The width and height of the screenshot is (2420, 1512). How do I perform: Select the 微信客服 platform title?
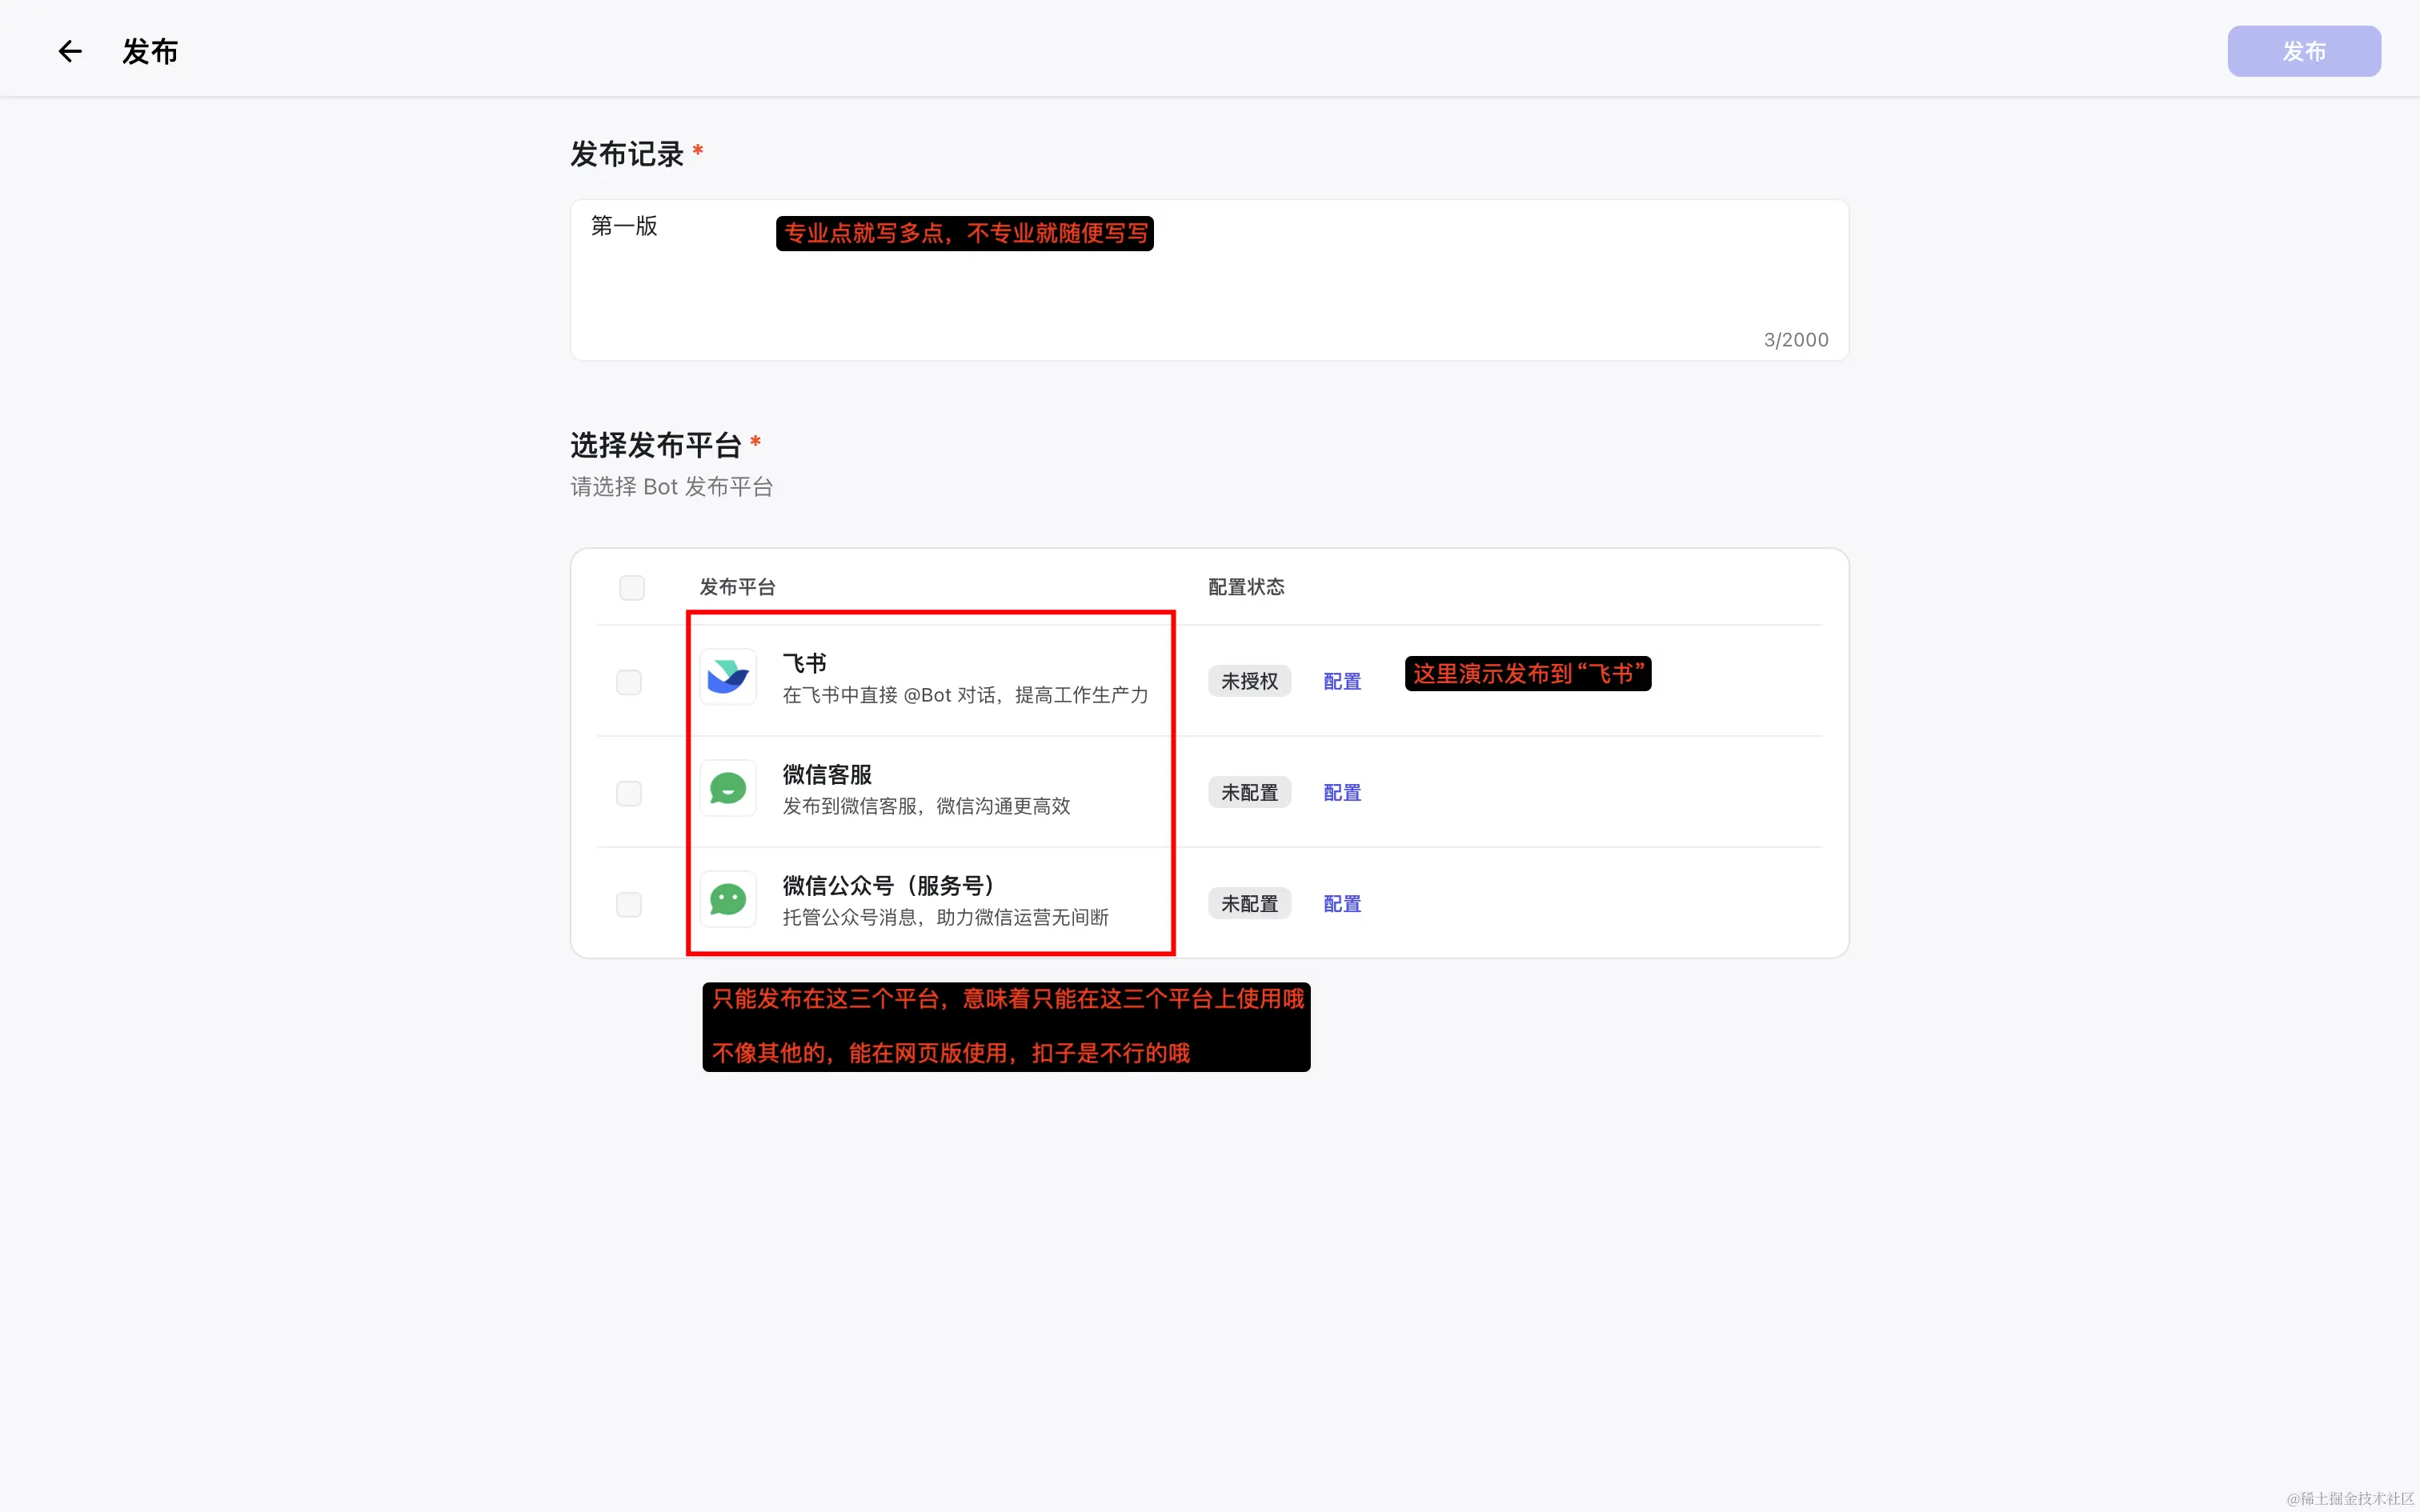[827, 775]
